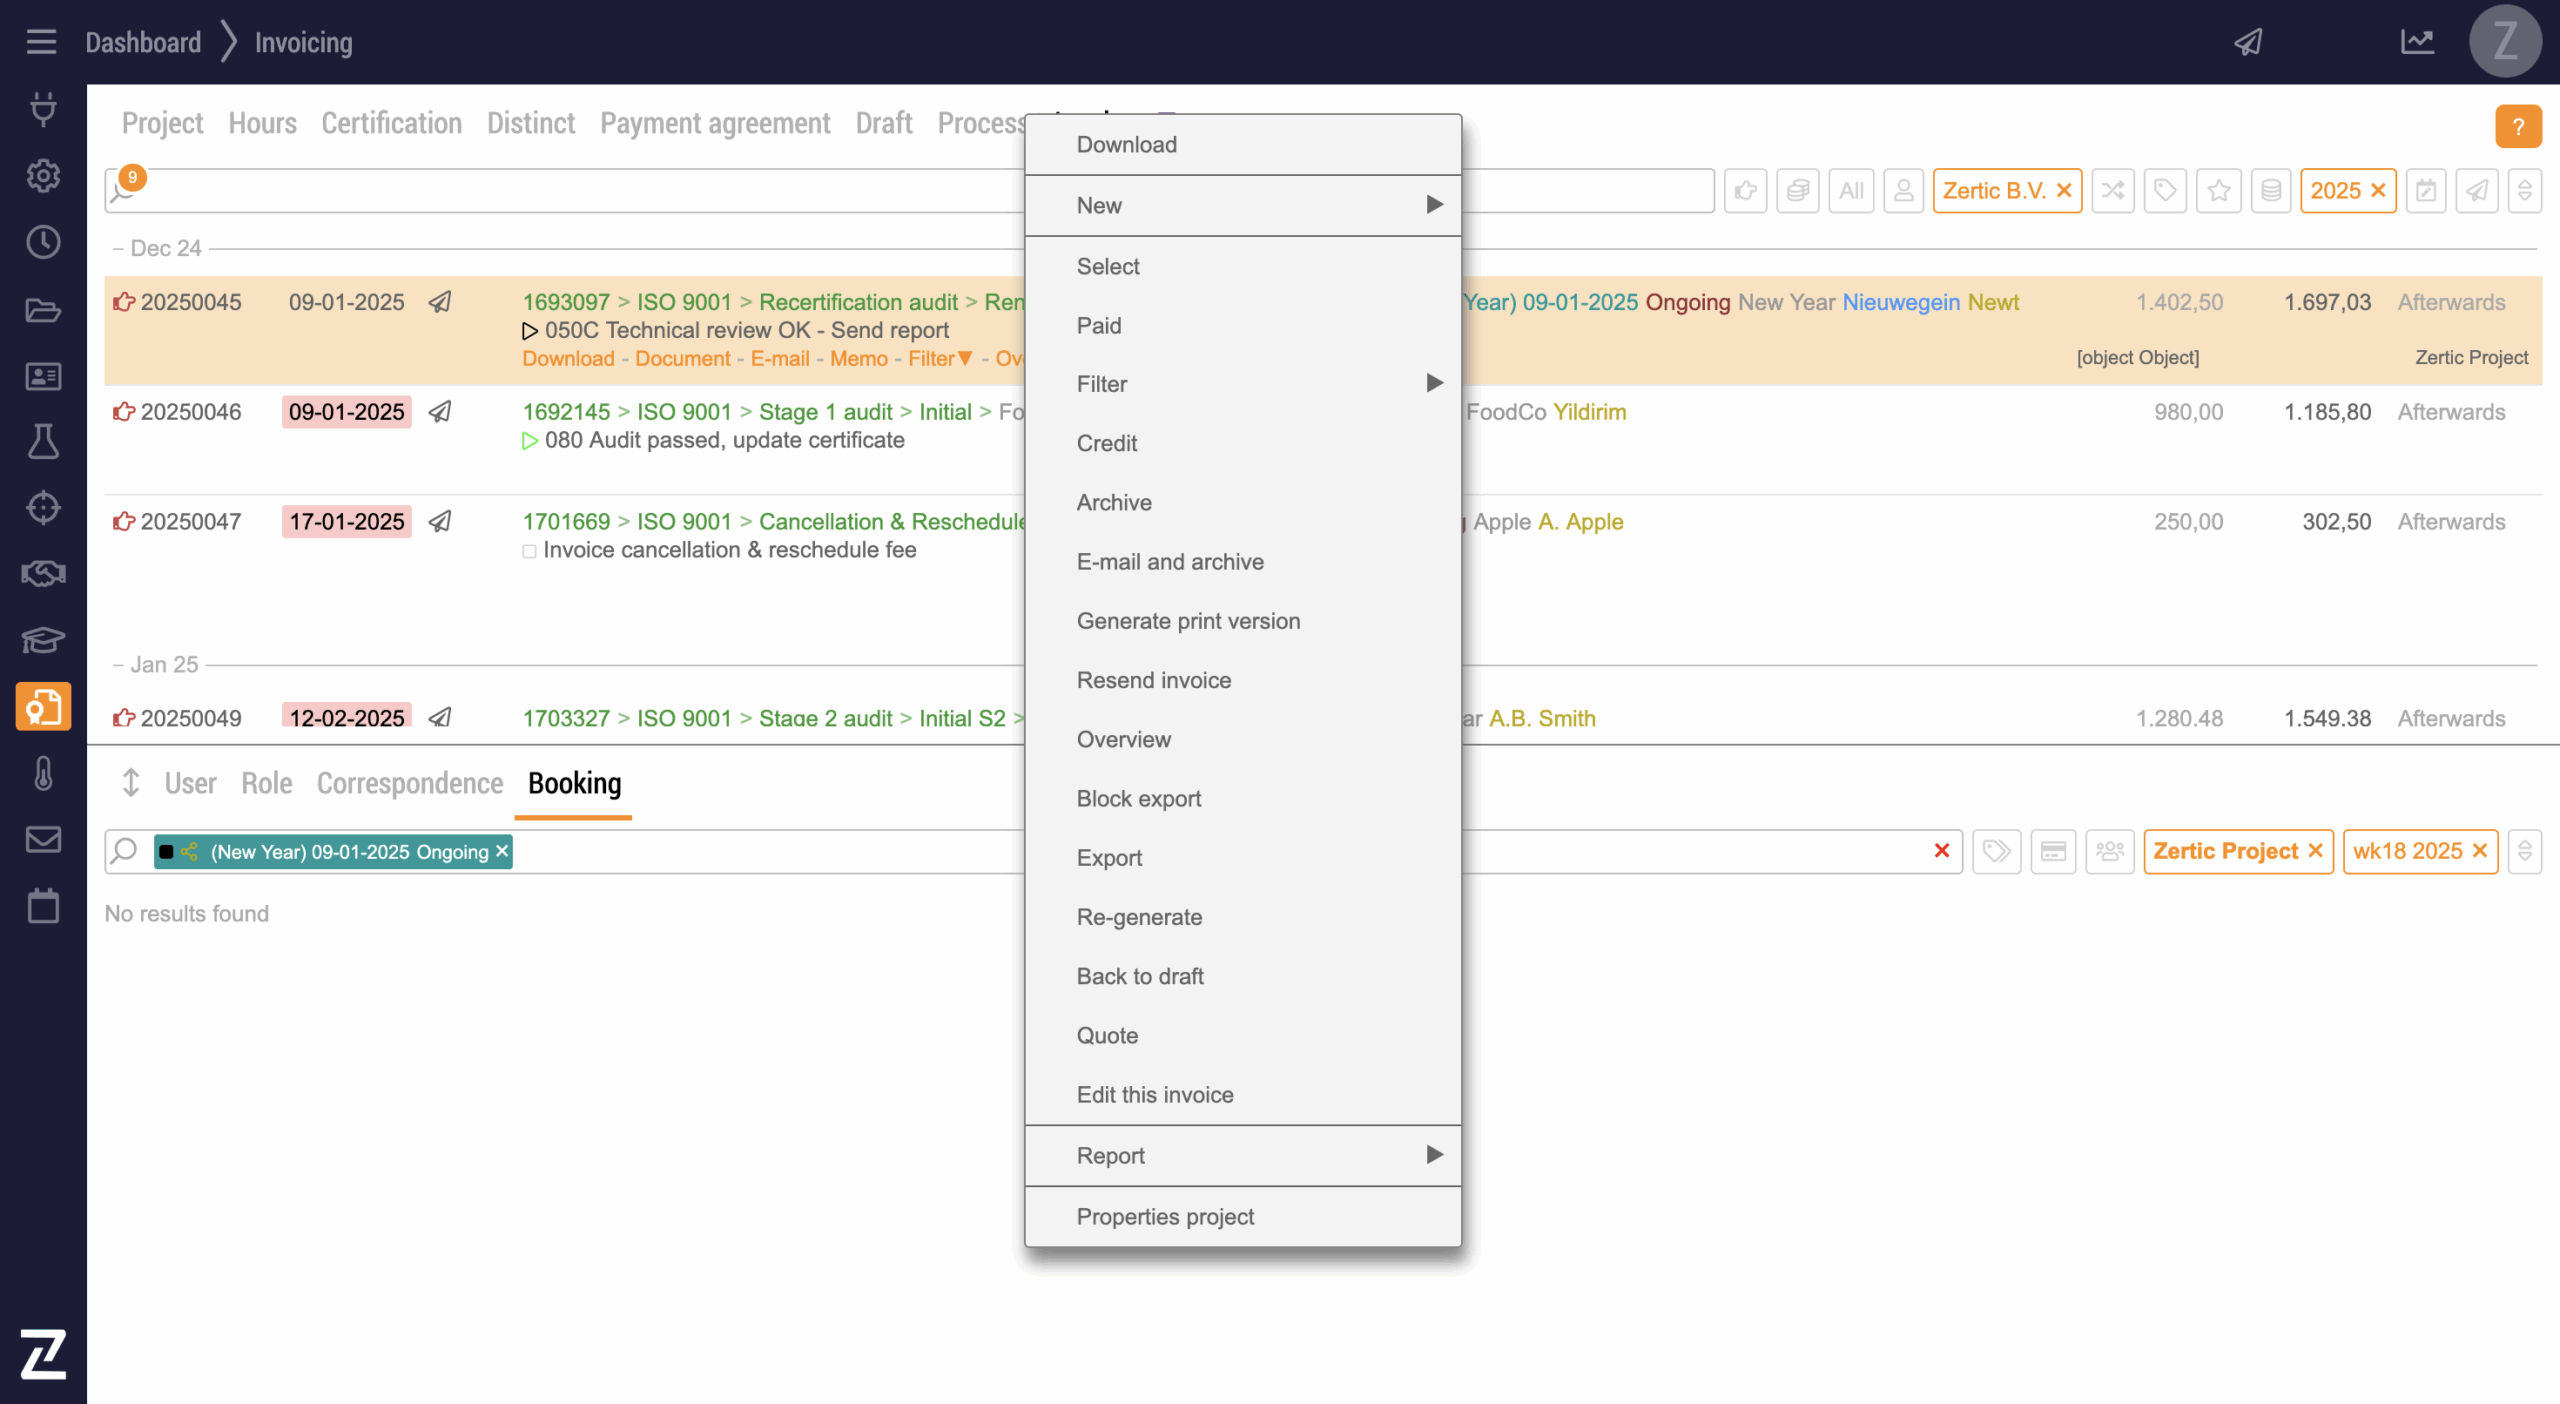Viewport: 2560px width, 1404px height.
Task: Click the clock icon in sidebar
Action: [43, 242]
